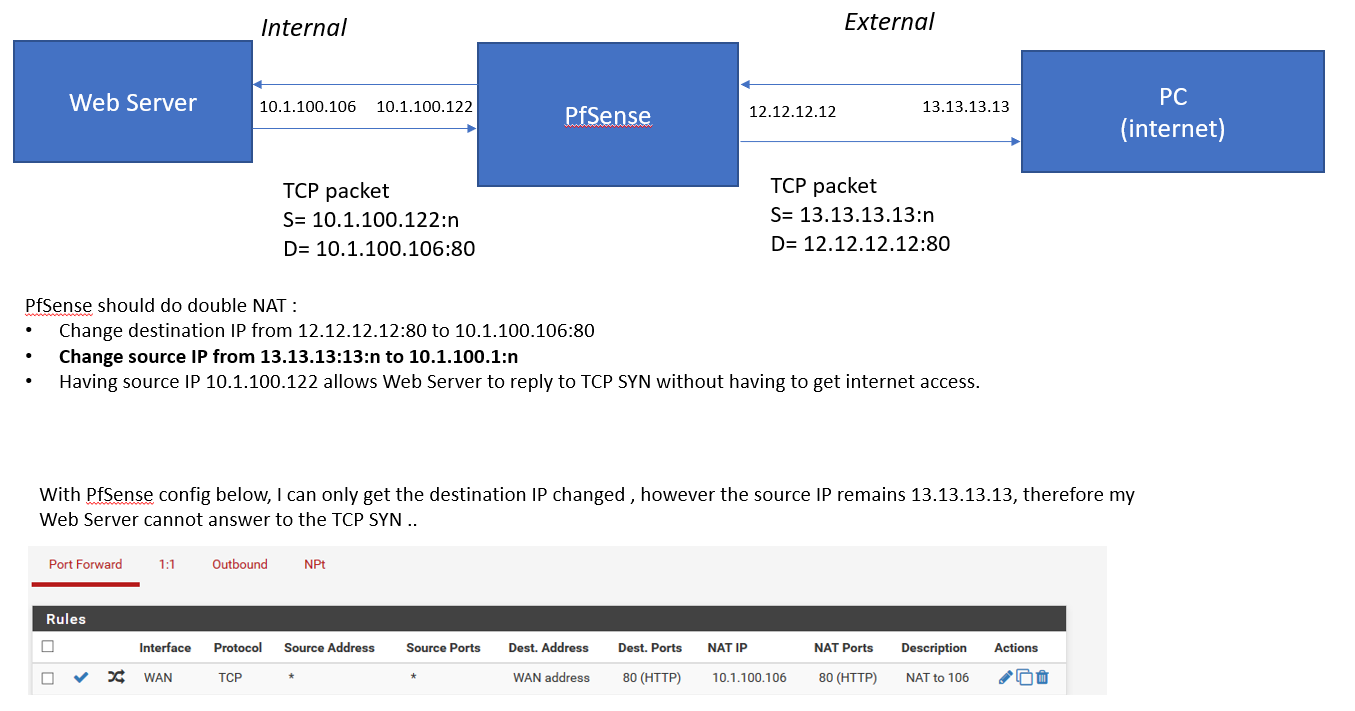Delete the NAT to 106 rule via trash icon
1355x711 pixels.
(x=1042, y=677)
